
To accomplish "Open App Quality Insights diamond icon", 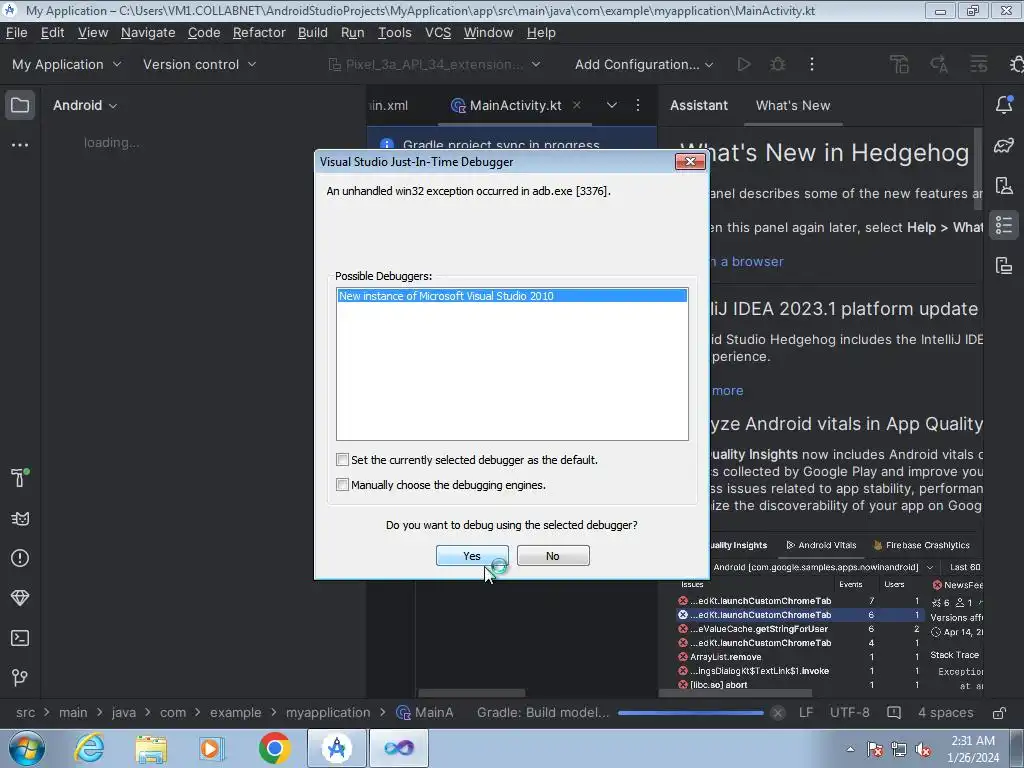I will (20, 598).
